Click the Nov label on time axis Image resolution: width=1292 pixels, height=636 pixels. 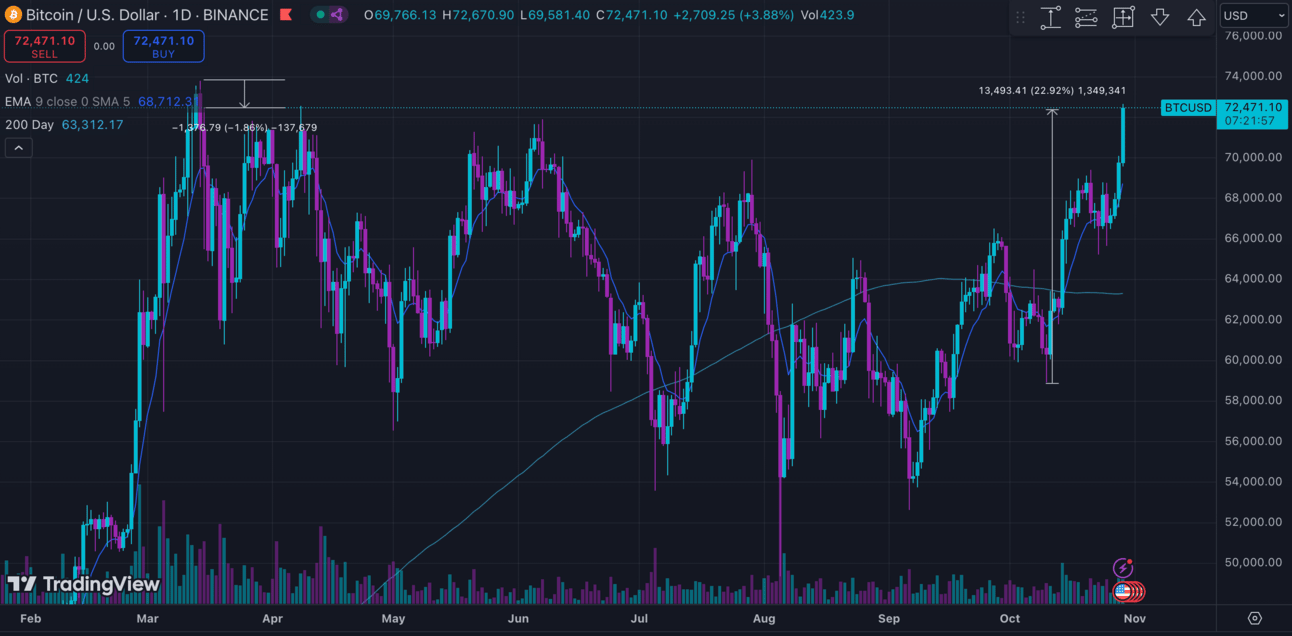pos(1133,618)
